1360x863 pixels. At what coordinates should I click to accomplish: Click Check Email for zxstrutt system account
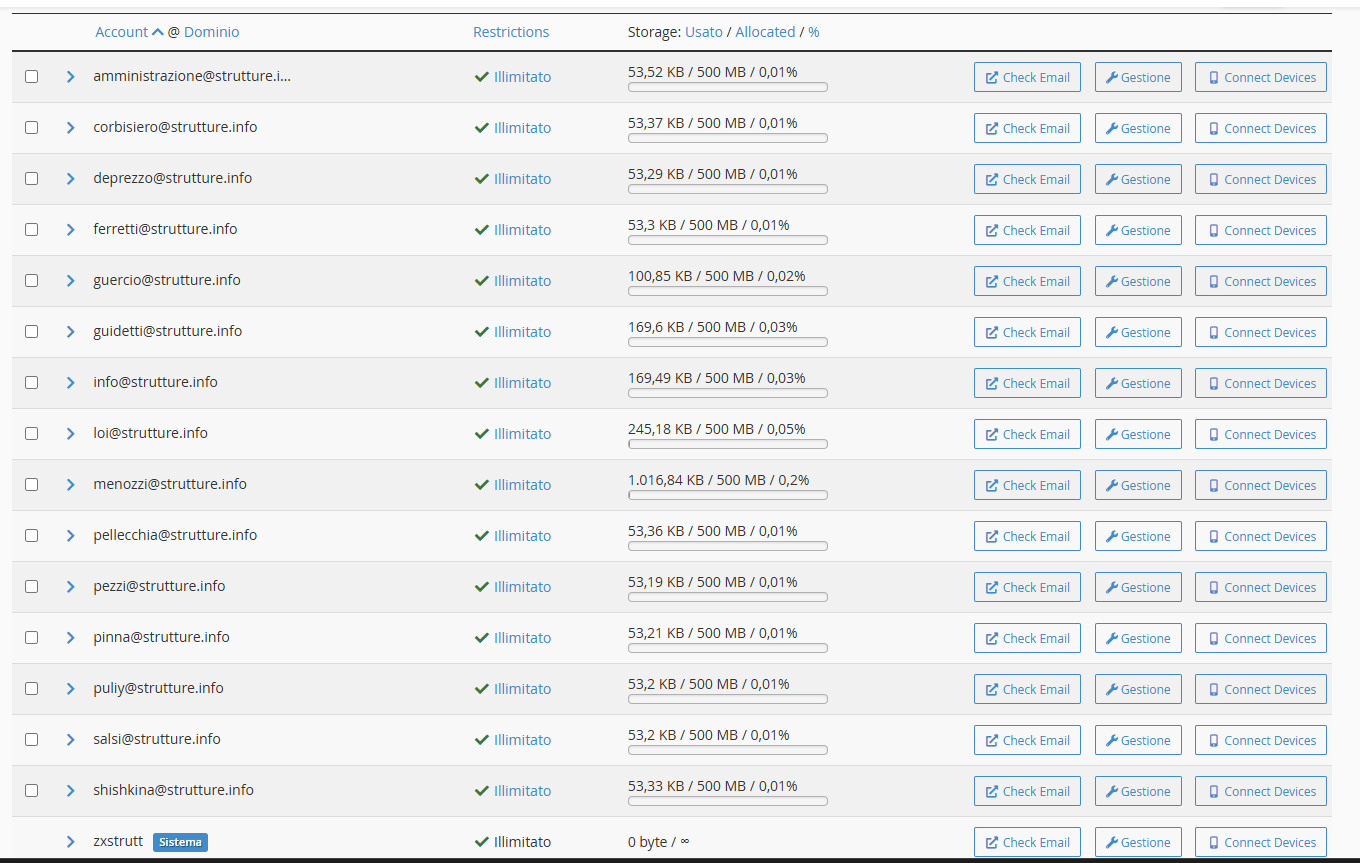point(1027,842)
